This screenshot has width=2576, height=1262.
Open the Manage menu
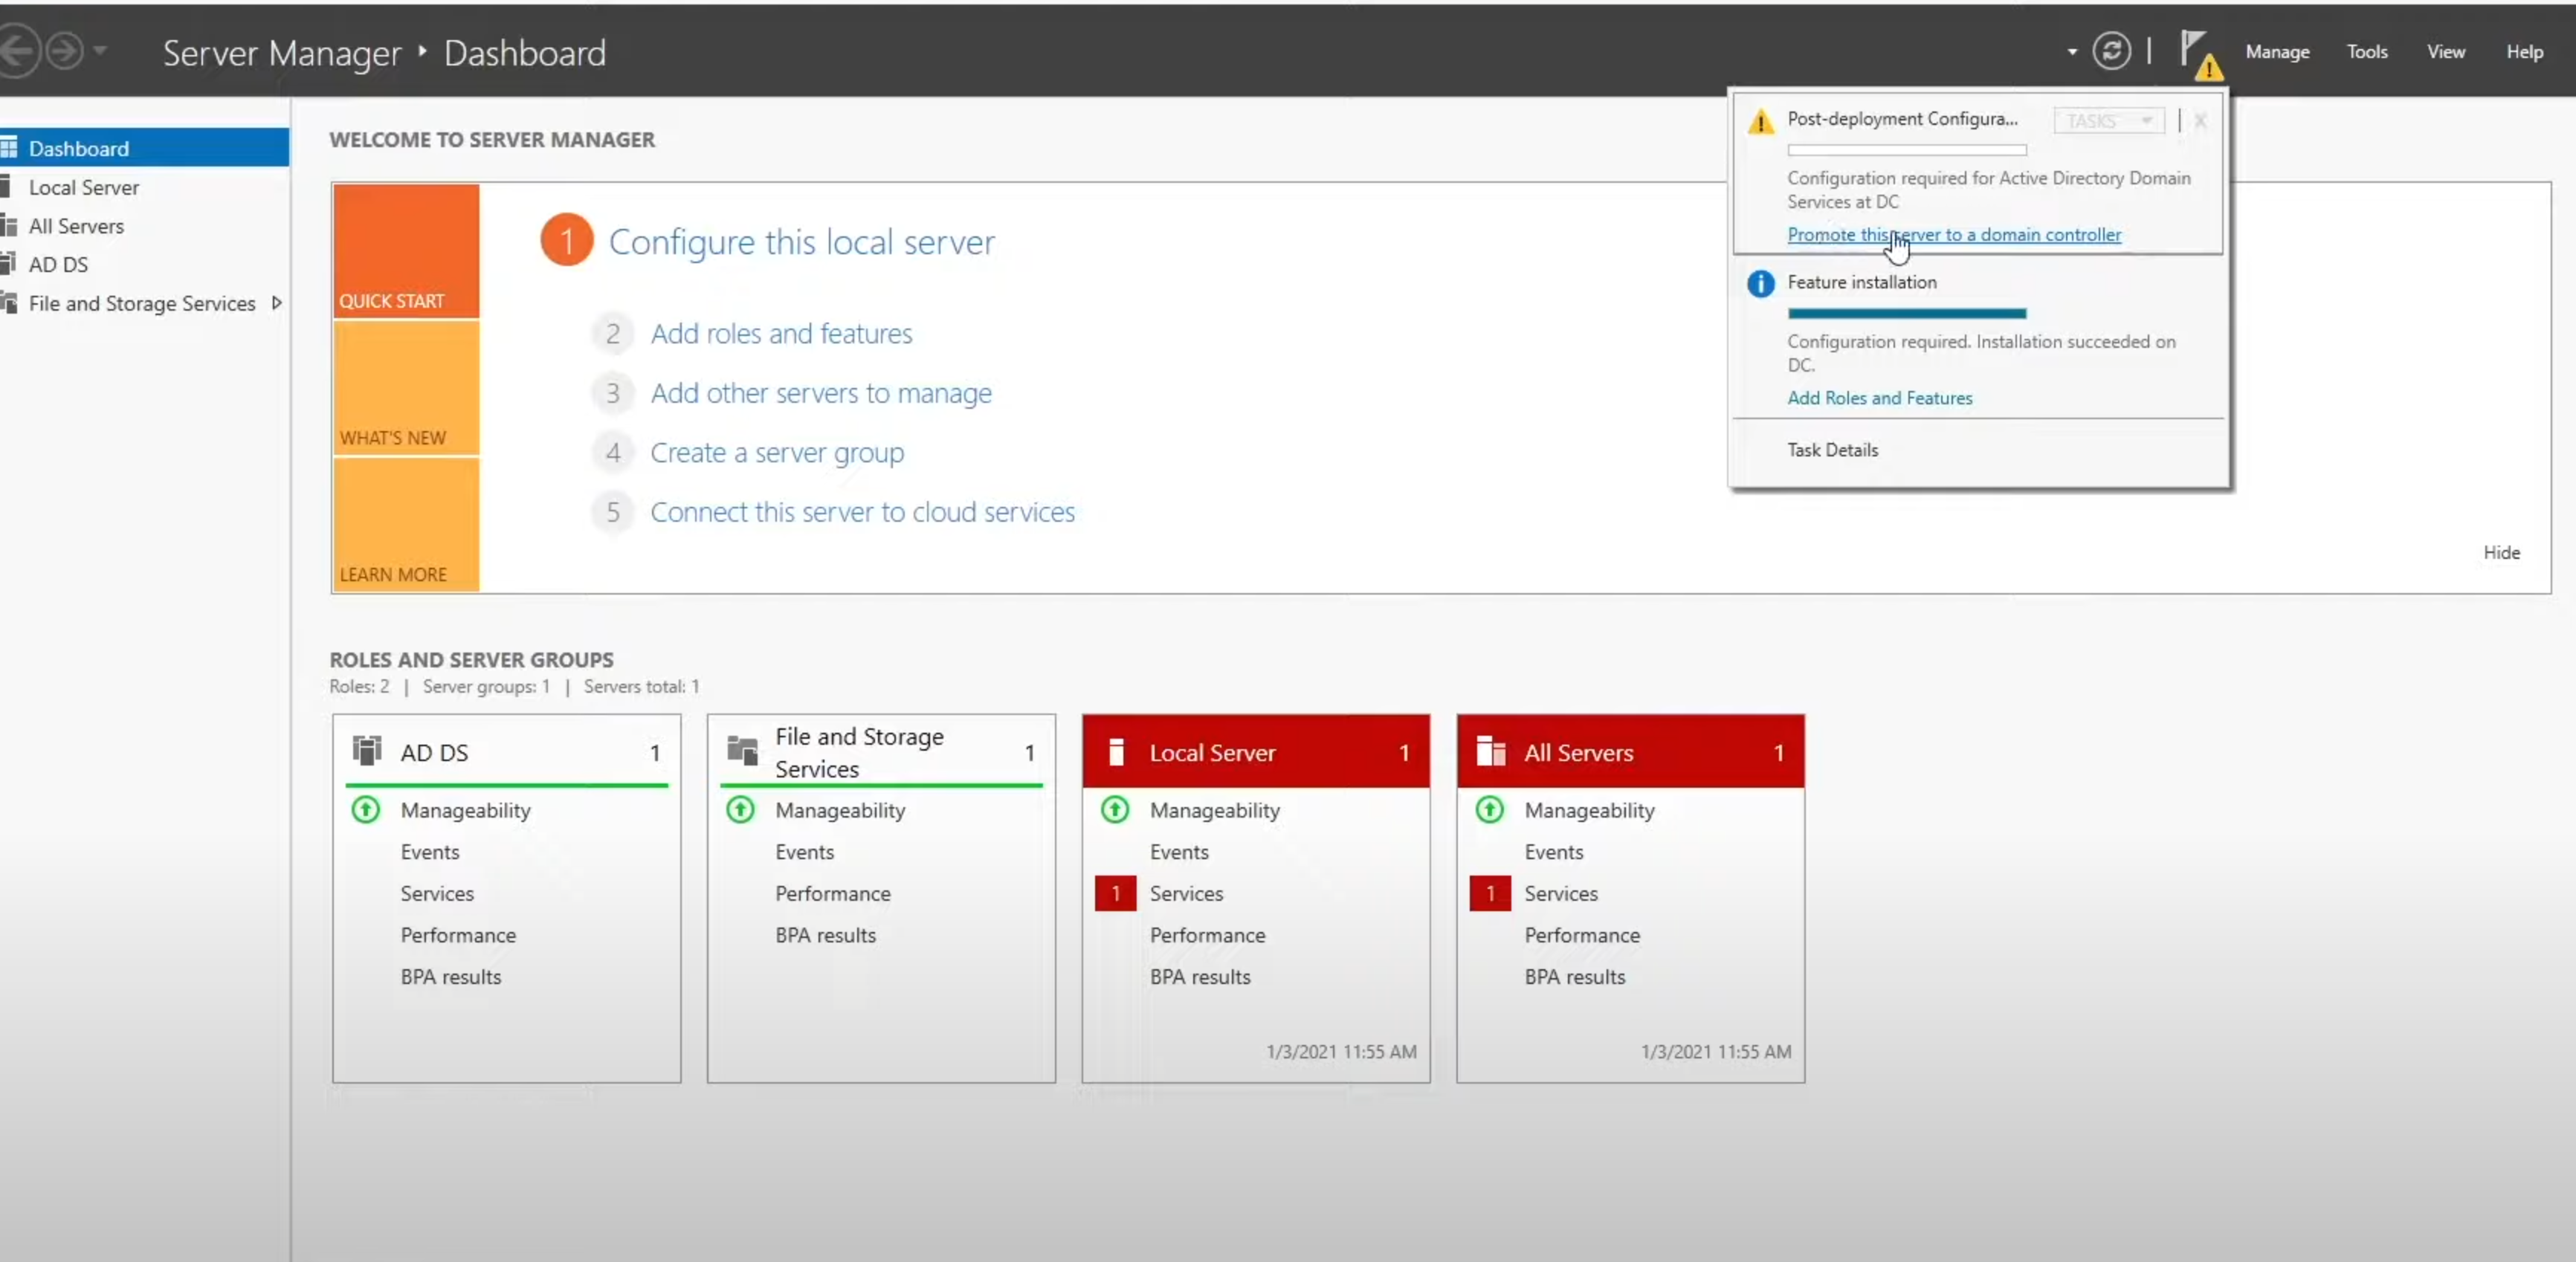(x=2277, y=52)
